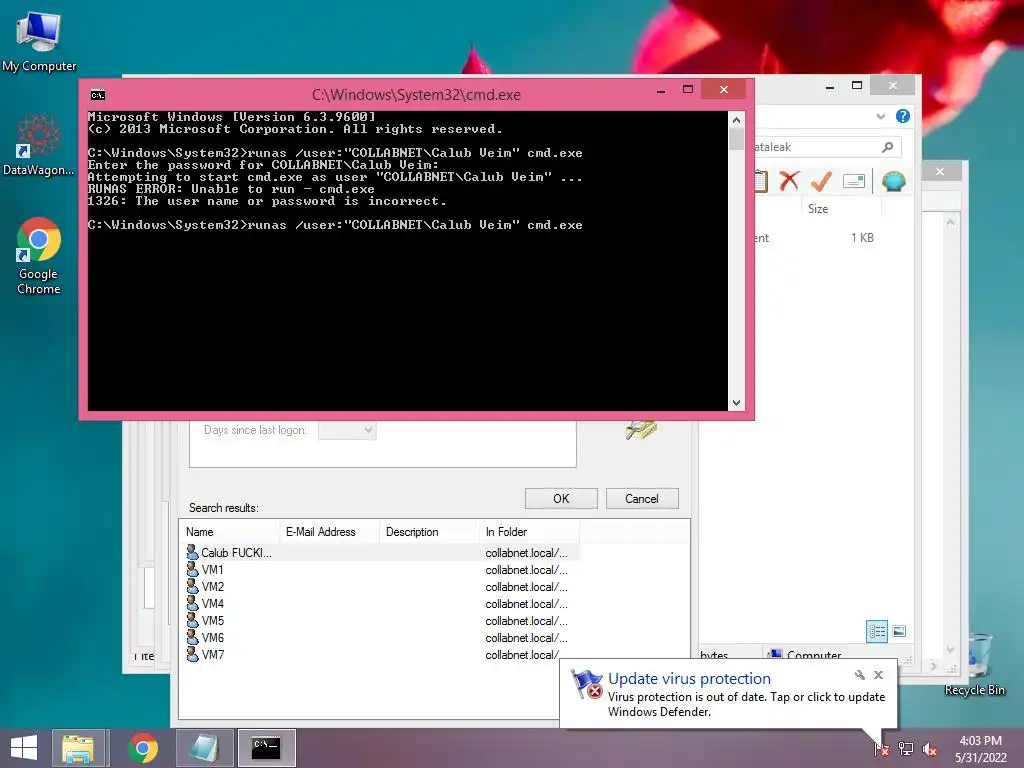This screenshot has width=1024, height=768.
Task: Click the muted volume icon in tray
Action: point(930,749)
